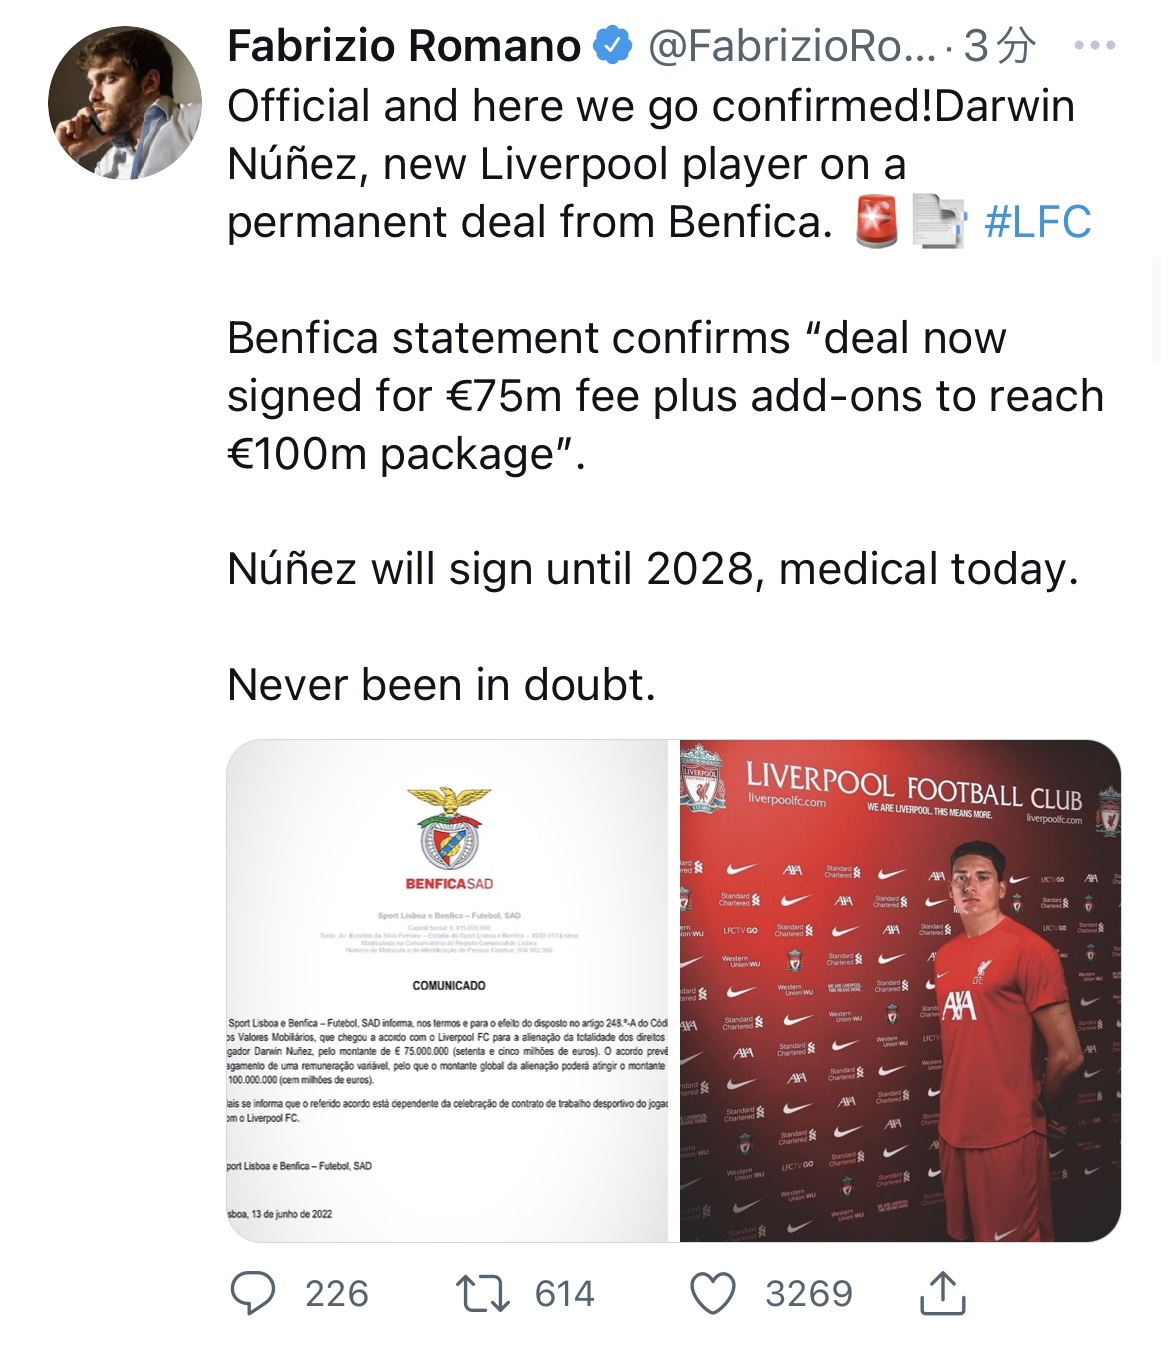Click the red siren emoji
This screenshot has height=1349, width=1170.
tap(878, 222)
